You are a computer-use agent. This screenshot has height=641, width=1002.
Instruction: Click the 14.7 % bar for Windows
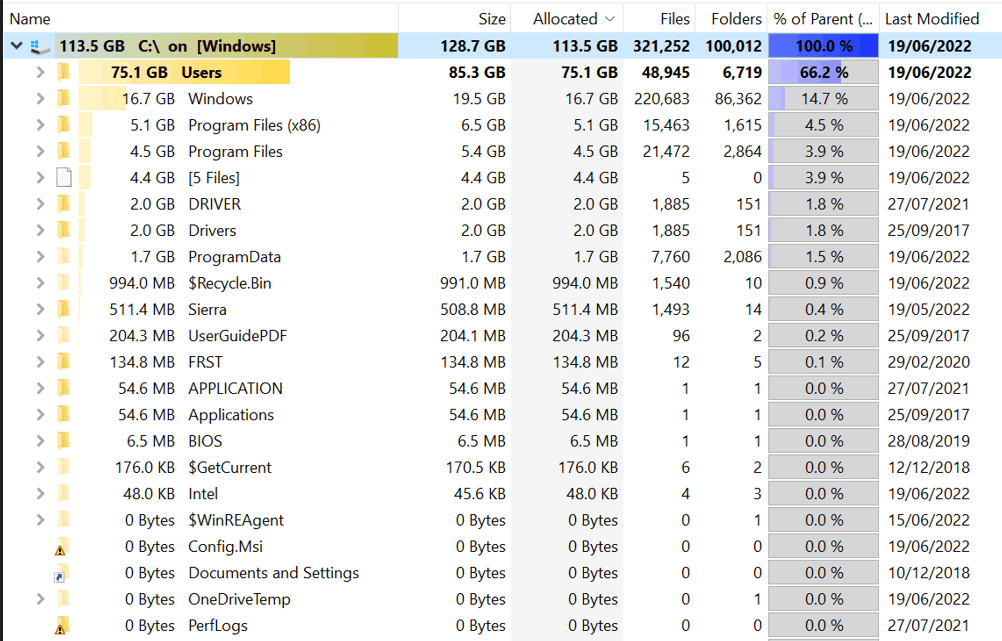click(x=823, y=98)
